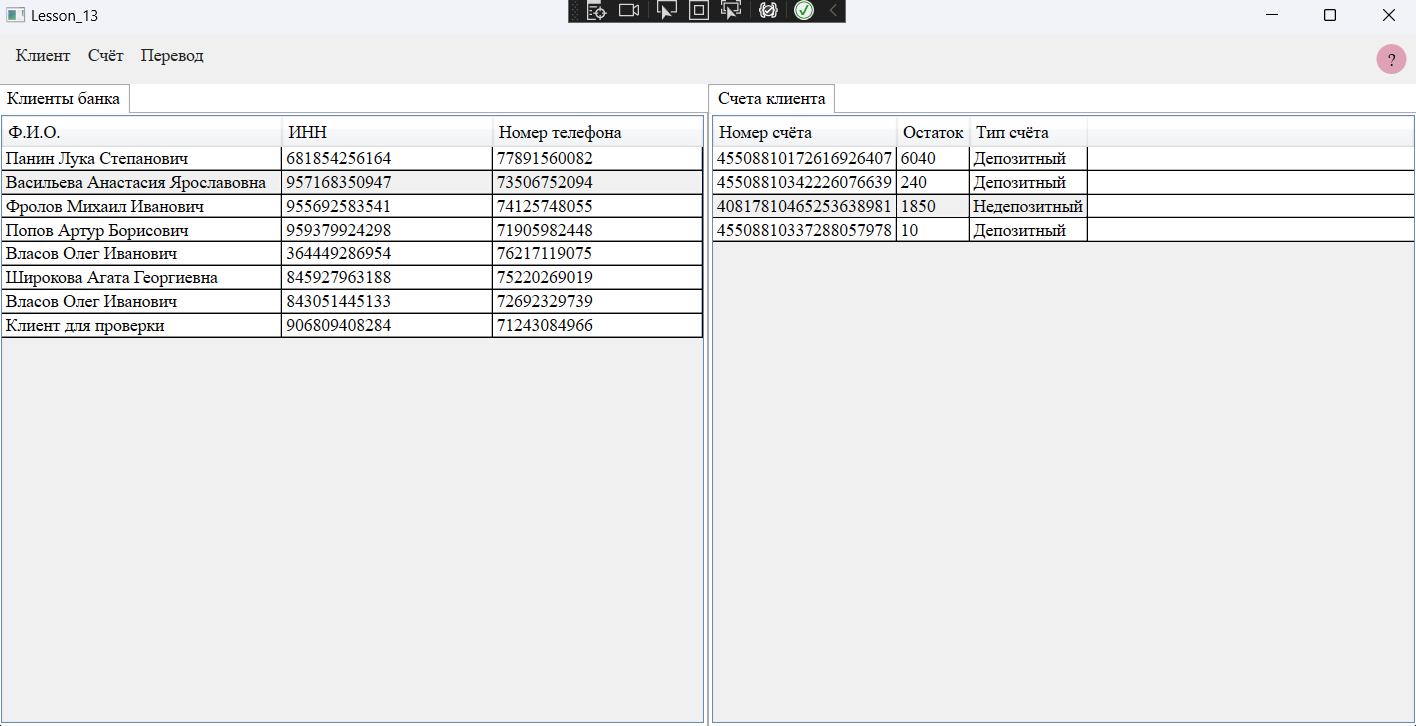
Task: Select the Клиент для проверки row
Action: [x=352, y=326]
